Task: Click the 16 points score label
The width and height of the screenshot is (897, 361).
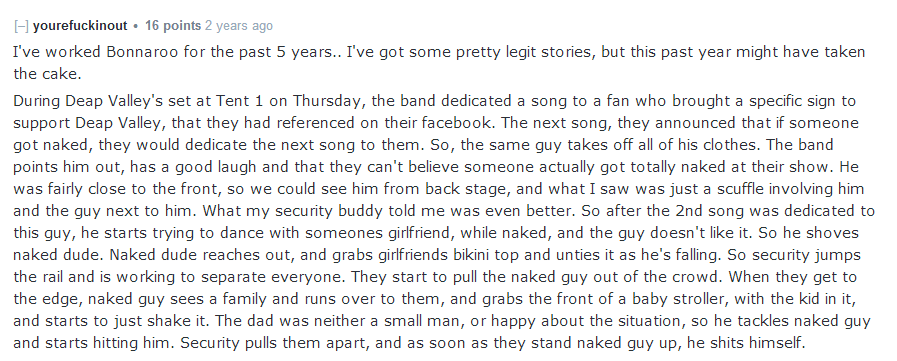Action: pyautogui.click(x=173, y=26)
